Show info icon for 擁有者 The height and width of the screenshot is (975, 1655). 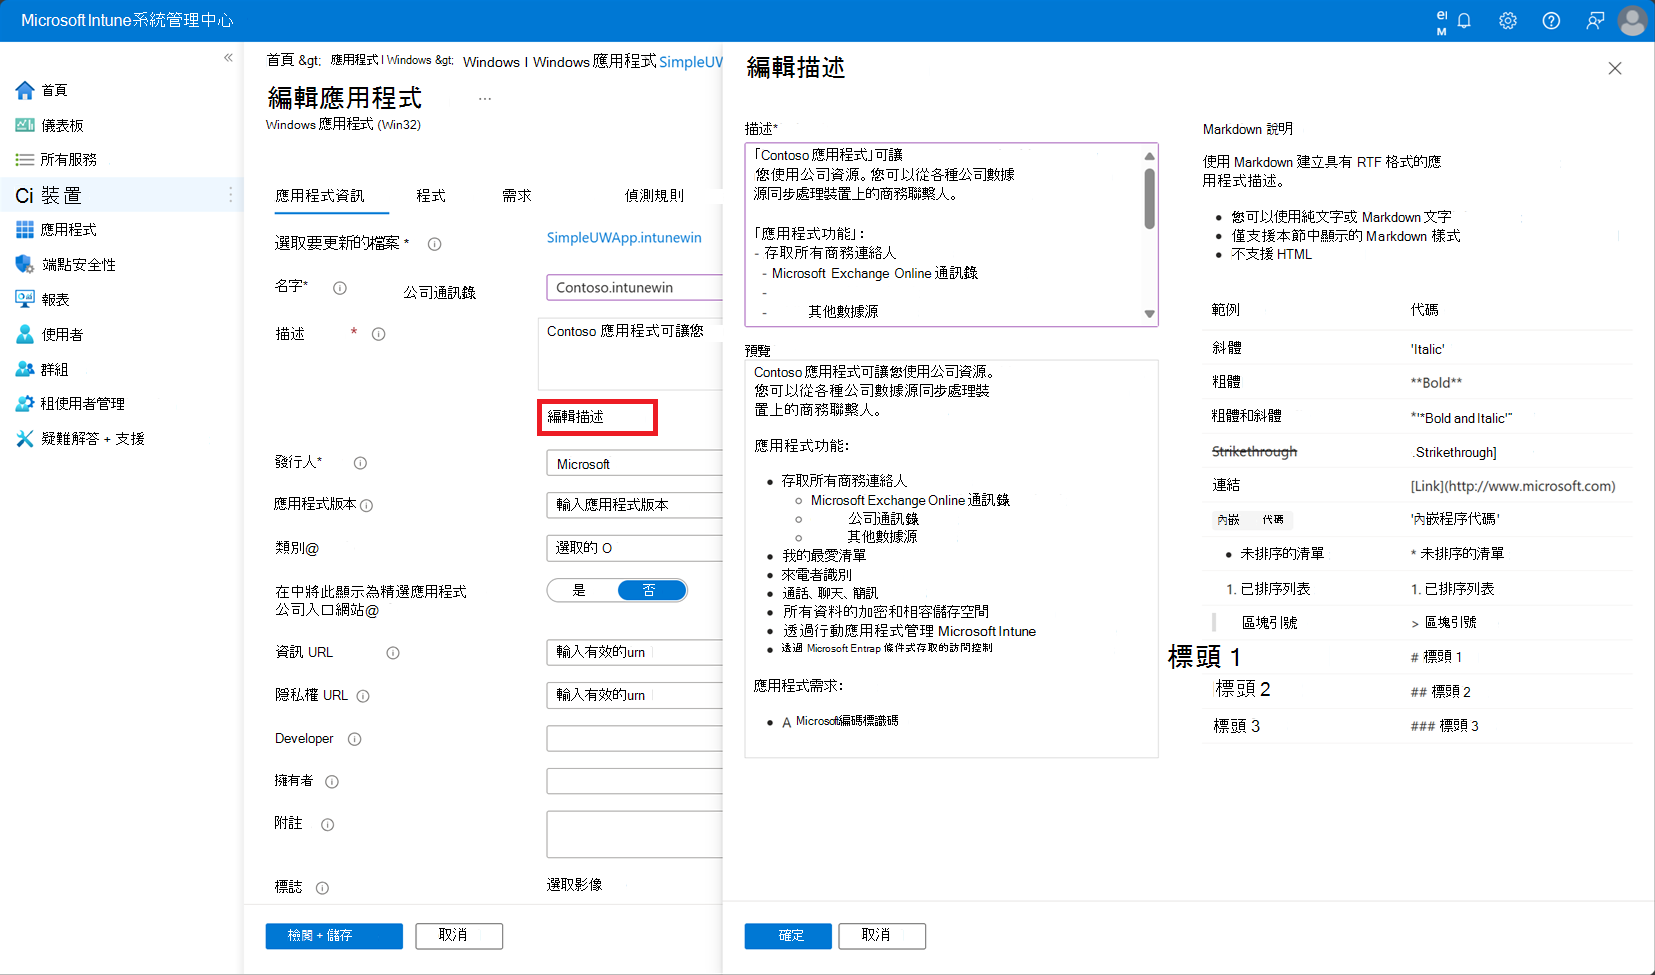(332, 782)
